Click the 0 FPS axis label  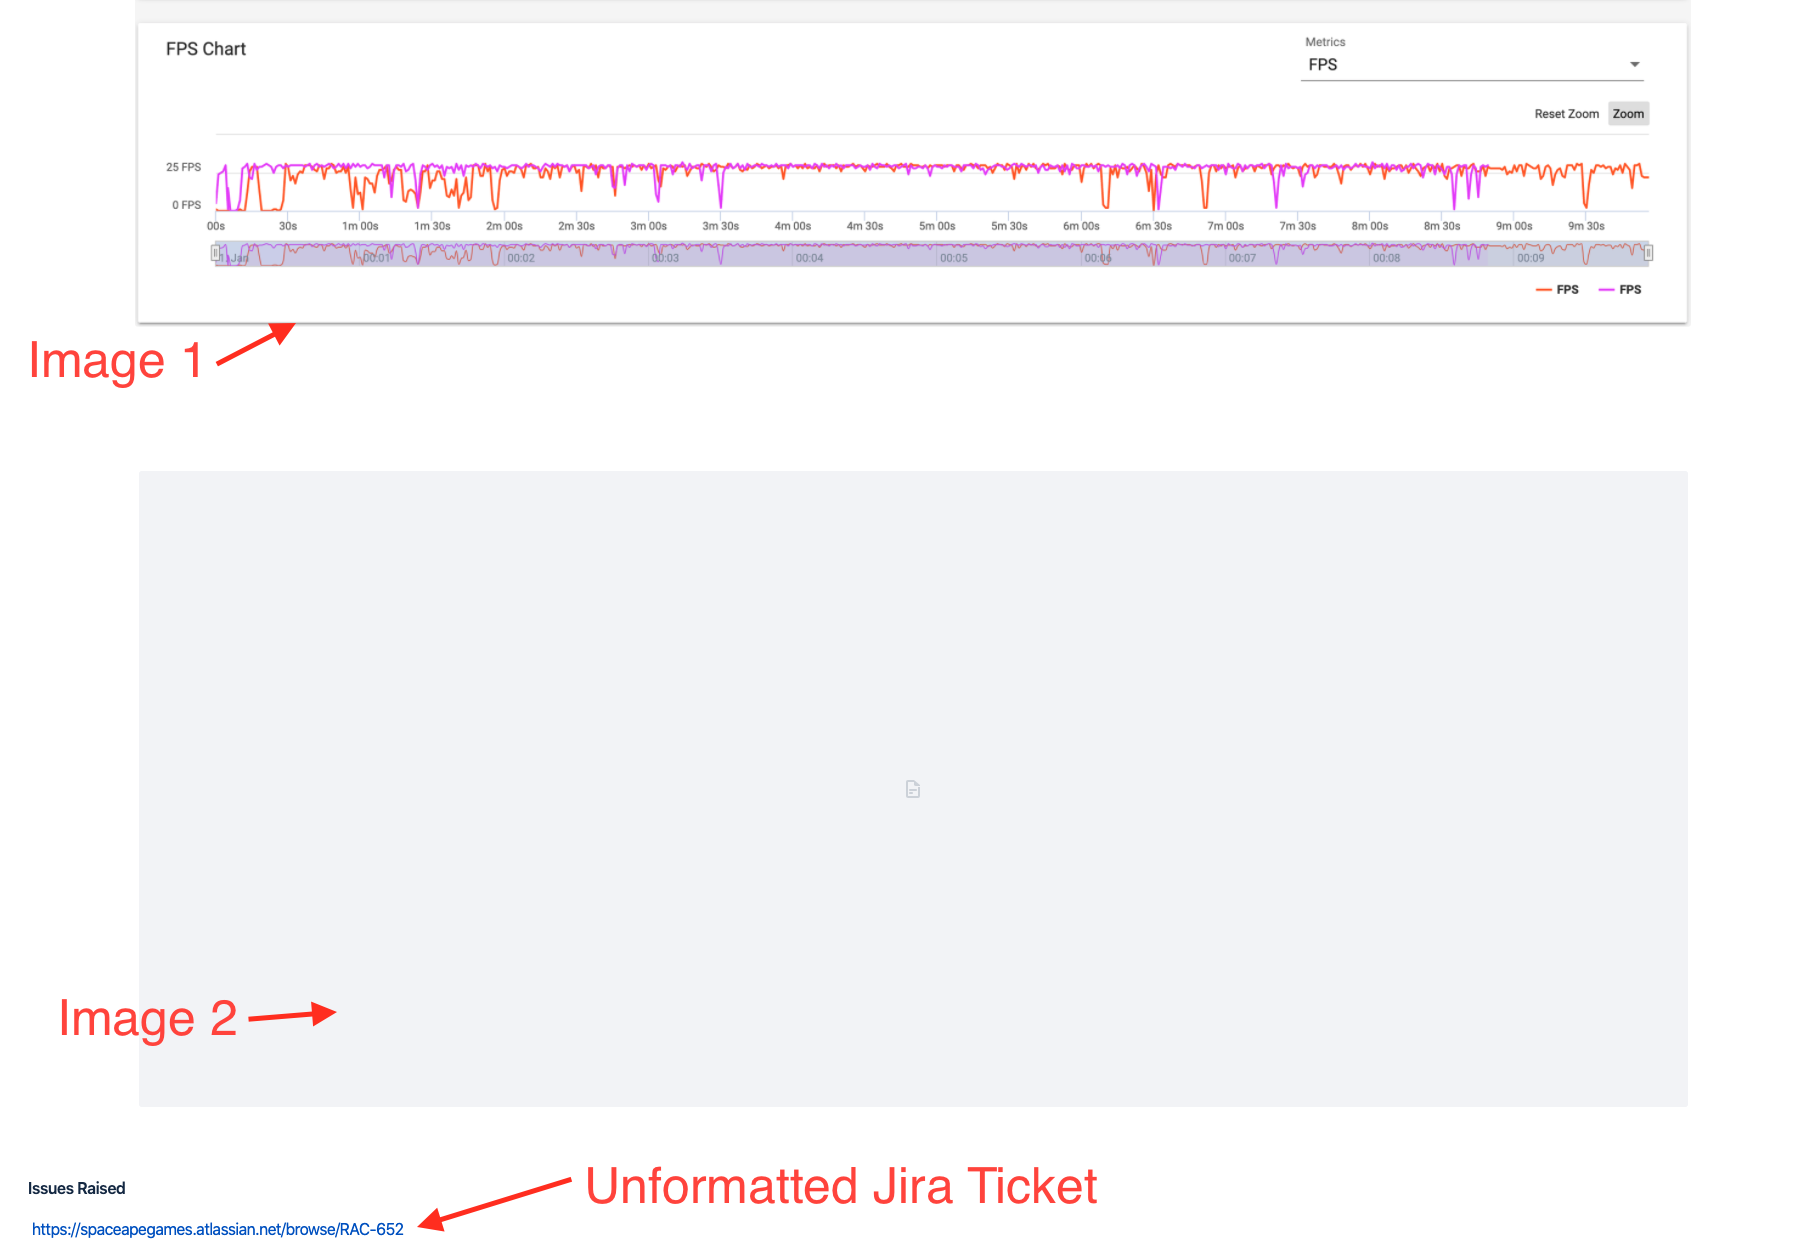click(x=187, y=205)
